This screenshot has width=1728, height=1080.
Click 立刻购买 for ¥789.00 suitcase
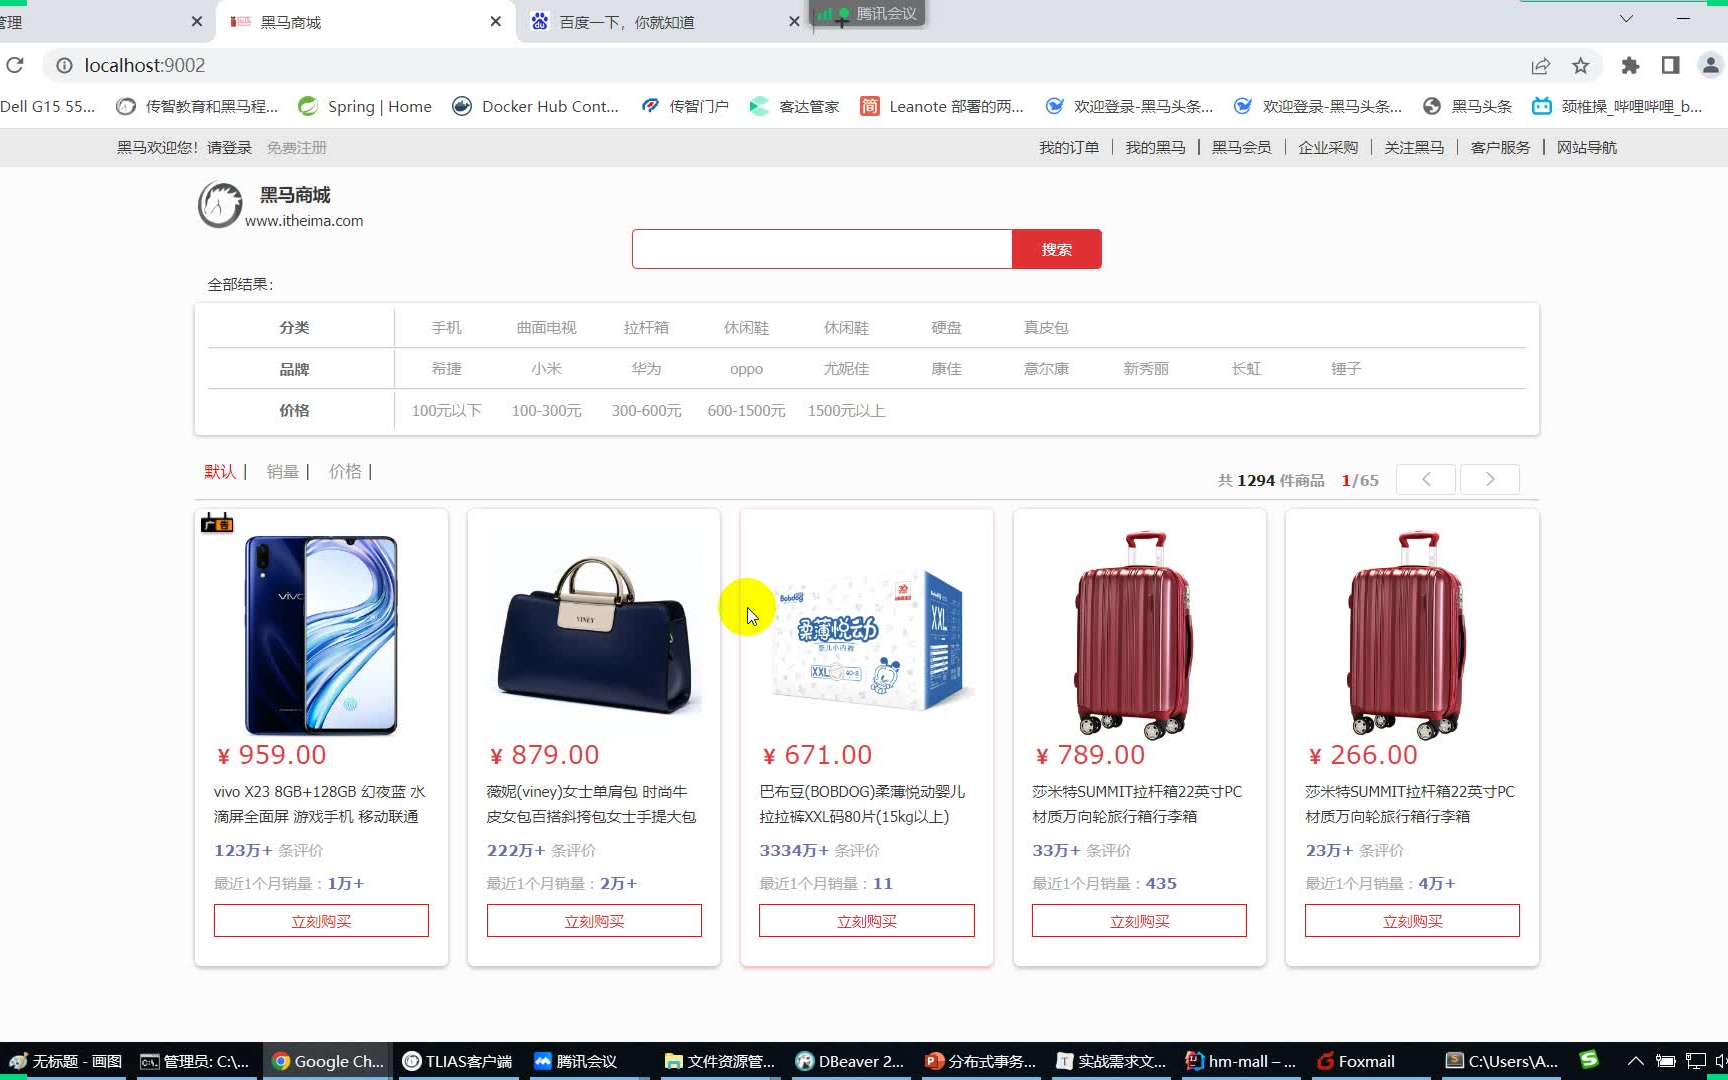pos(1139,921)
